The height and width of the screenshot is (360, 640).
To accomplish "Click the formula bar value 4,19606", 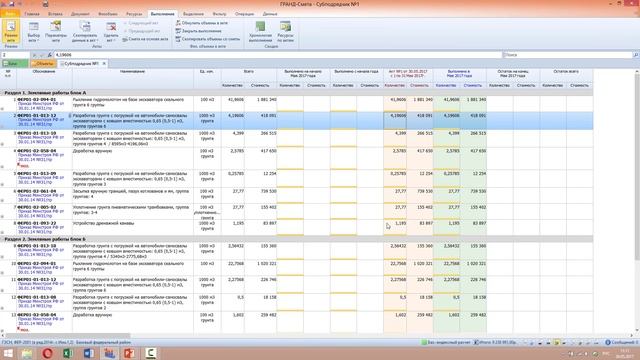I will [x=63, y=55].
